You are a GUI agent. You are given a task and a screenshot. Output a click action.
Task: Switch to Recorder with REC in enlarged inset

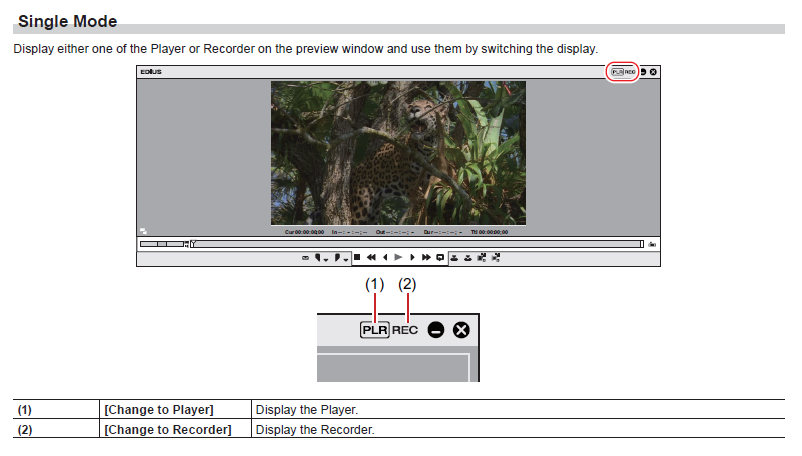click(405, 330)
